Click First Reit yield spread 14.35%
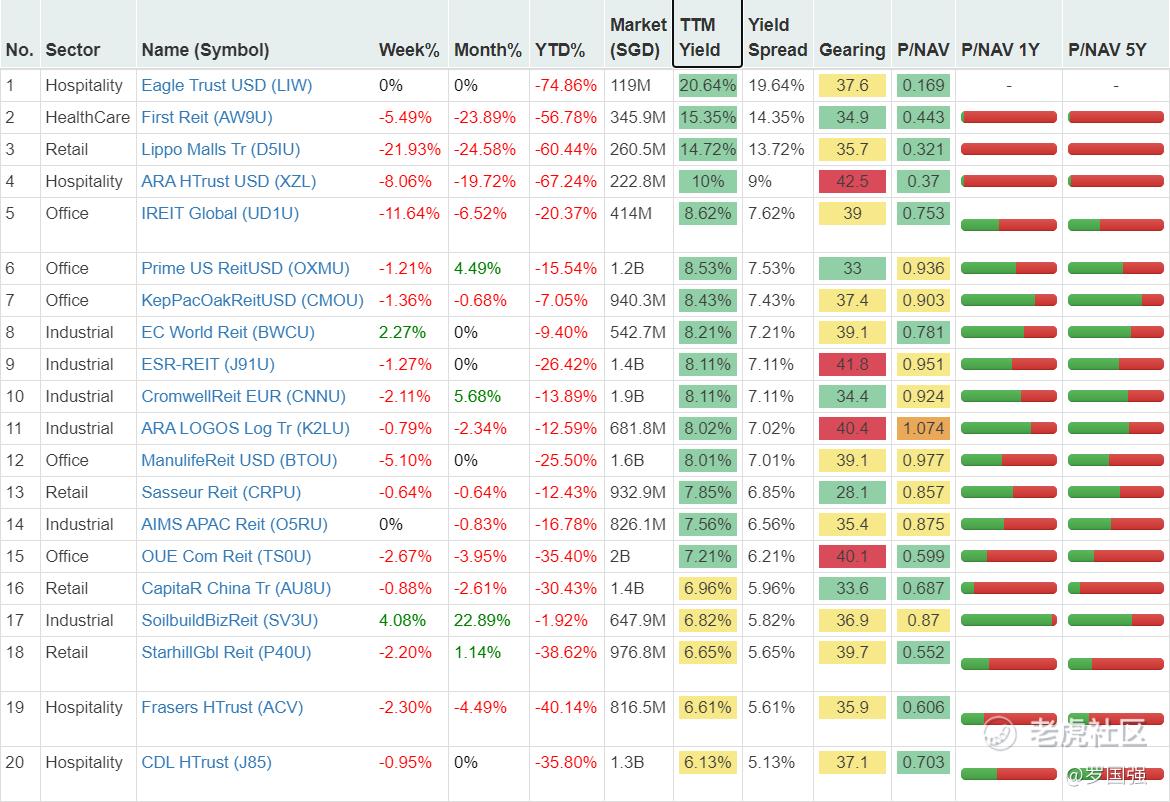This screenshot has width=1170, height=802. click(776, 117)
